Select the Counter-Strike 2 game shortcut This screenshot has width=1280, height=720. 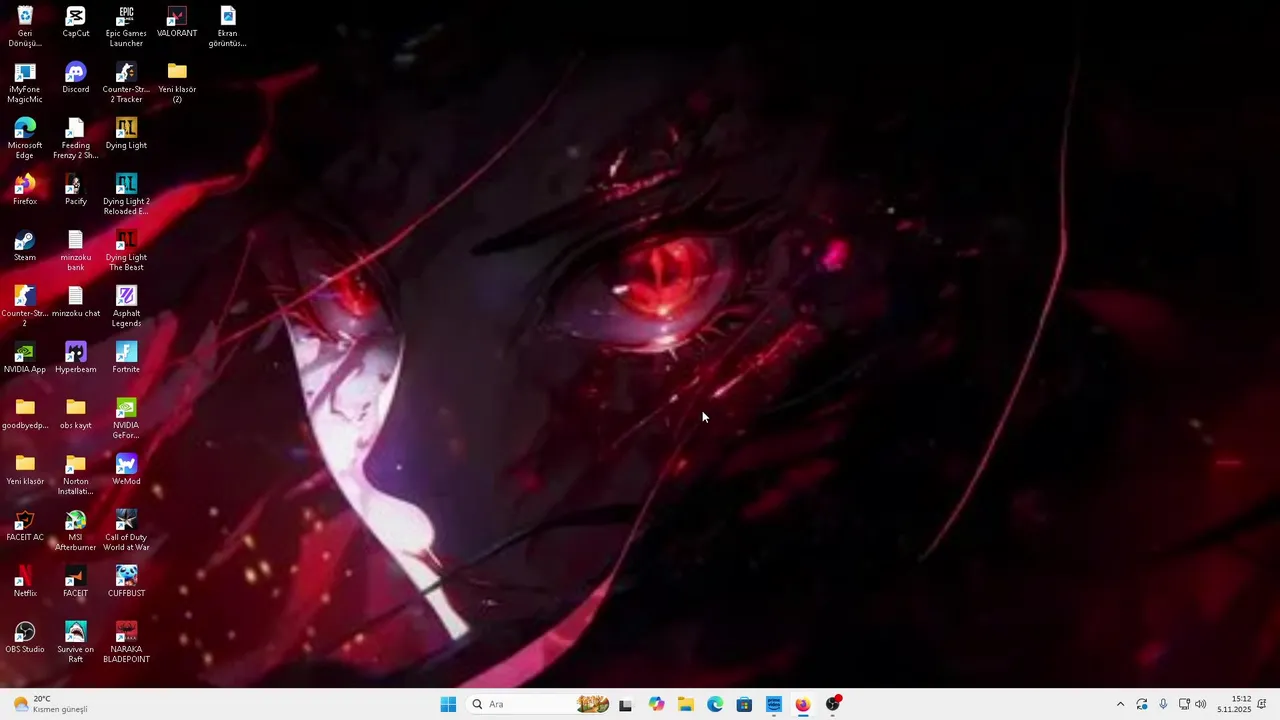coord(25,307)
